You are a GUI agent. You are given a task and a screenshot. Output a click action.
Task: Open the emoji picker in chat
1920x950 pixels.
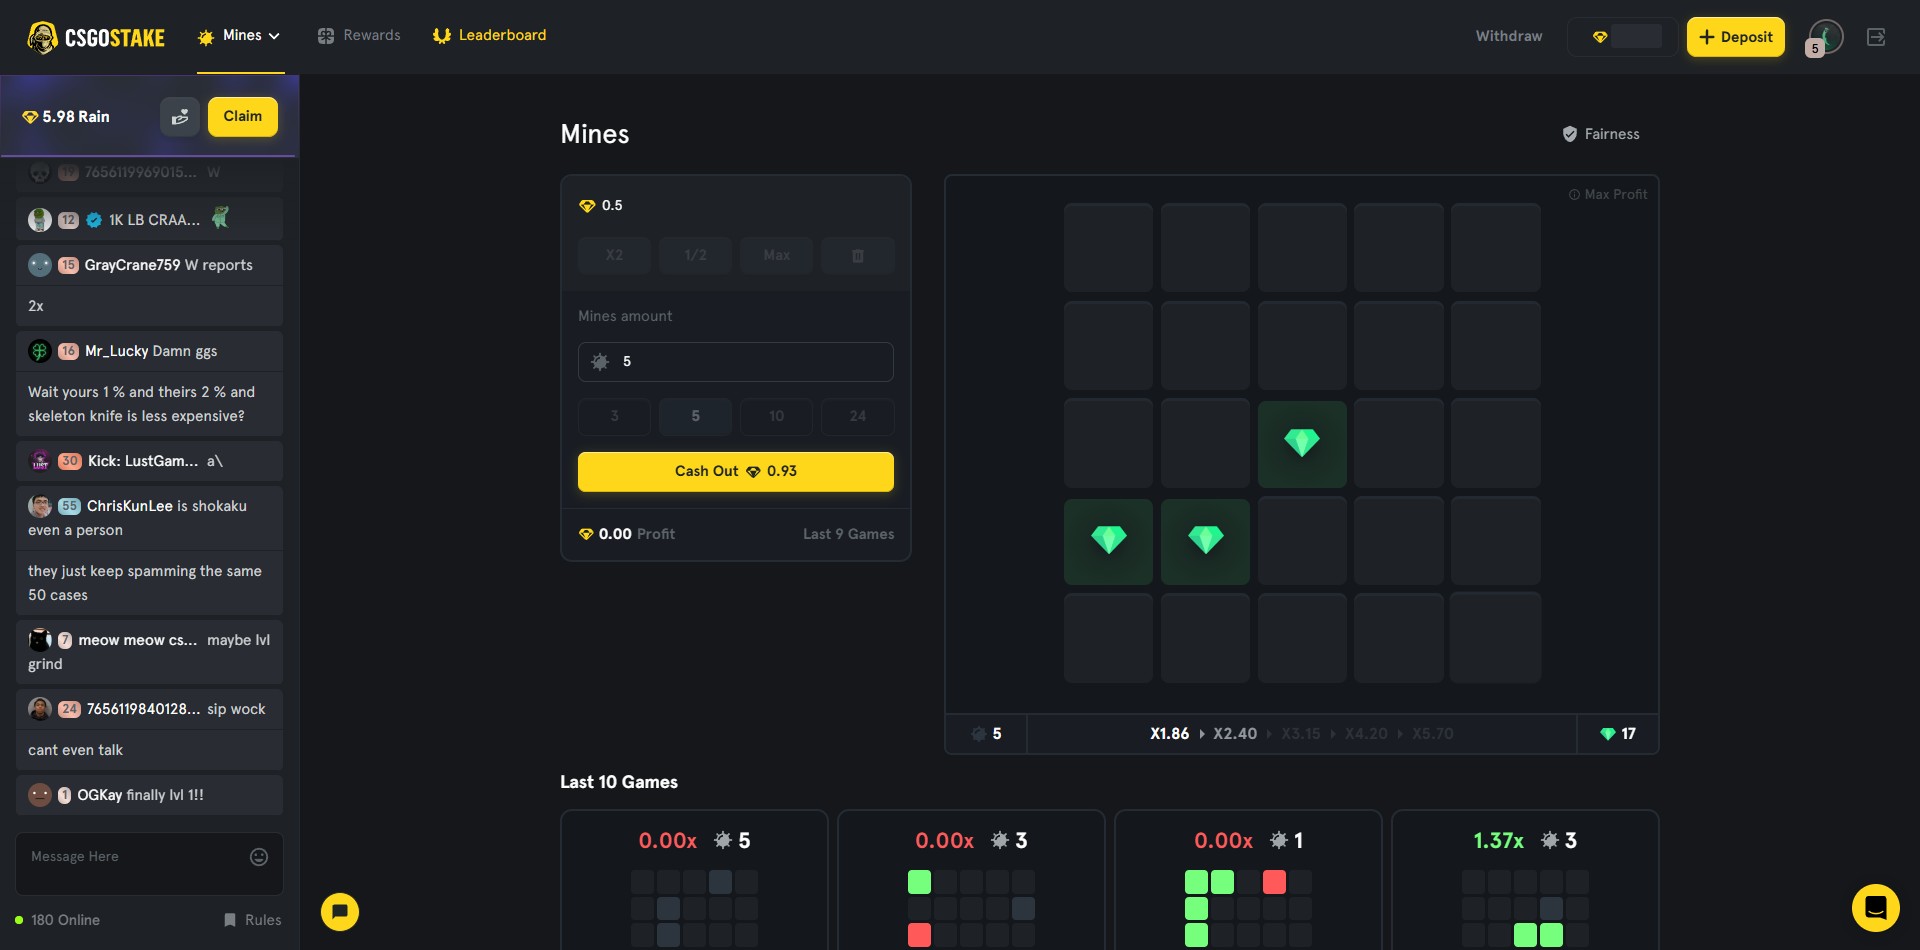(x=259, y=857)
